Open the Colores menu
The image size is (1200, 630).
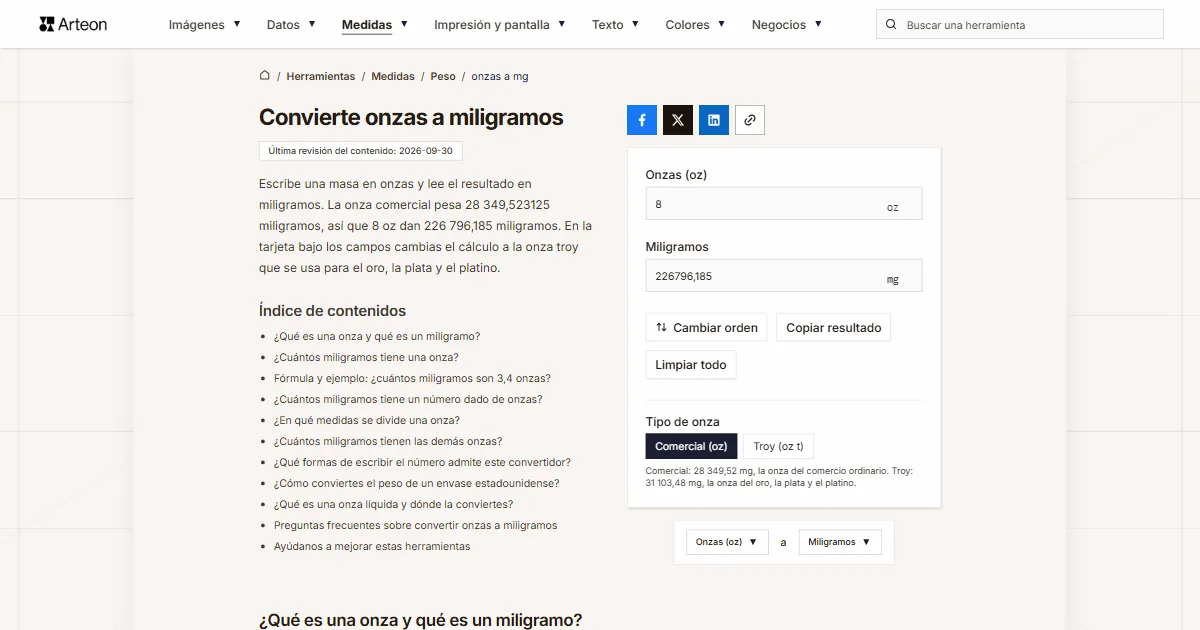click(x=696, y=25)
